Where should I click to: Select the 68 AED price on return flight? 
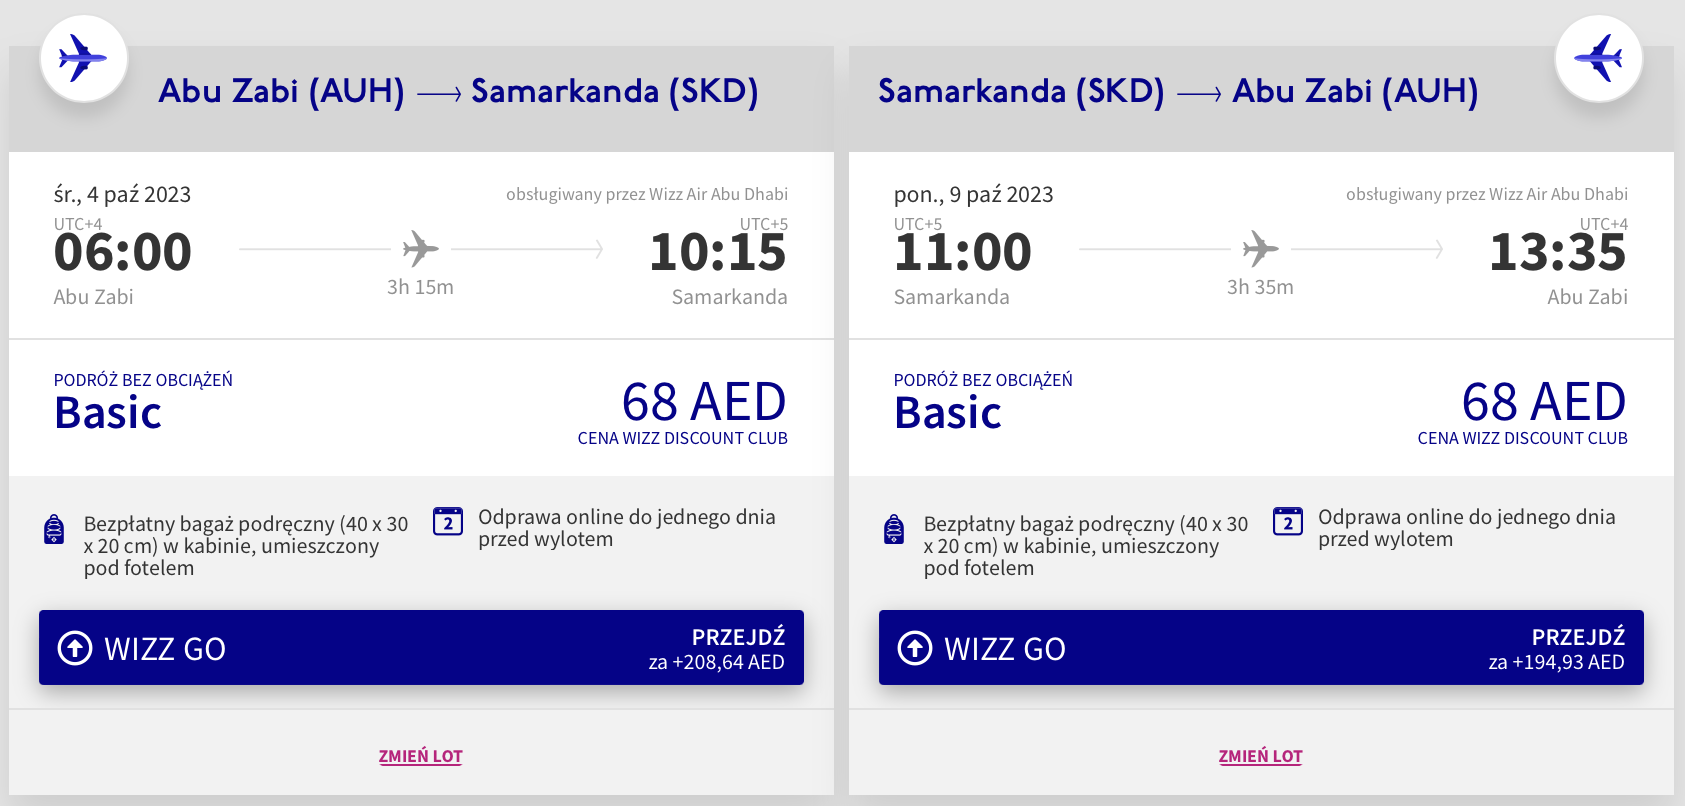click(1544, 402)
